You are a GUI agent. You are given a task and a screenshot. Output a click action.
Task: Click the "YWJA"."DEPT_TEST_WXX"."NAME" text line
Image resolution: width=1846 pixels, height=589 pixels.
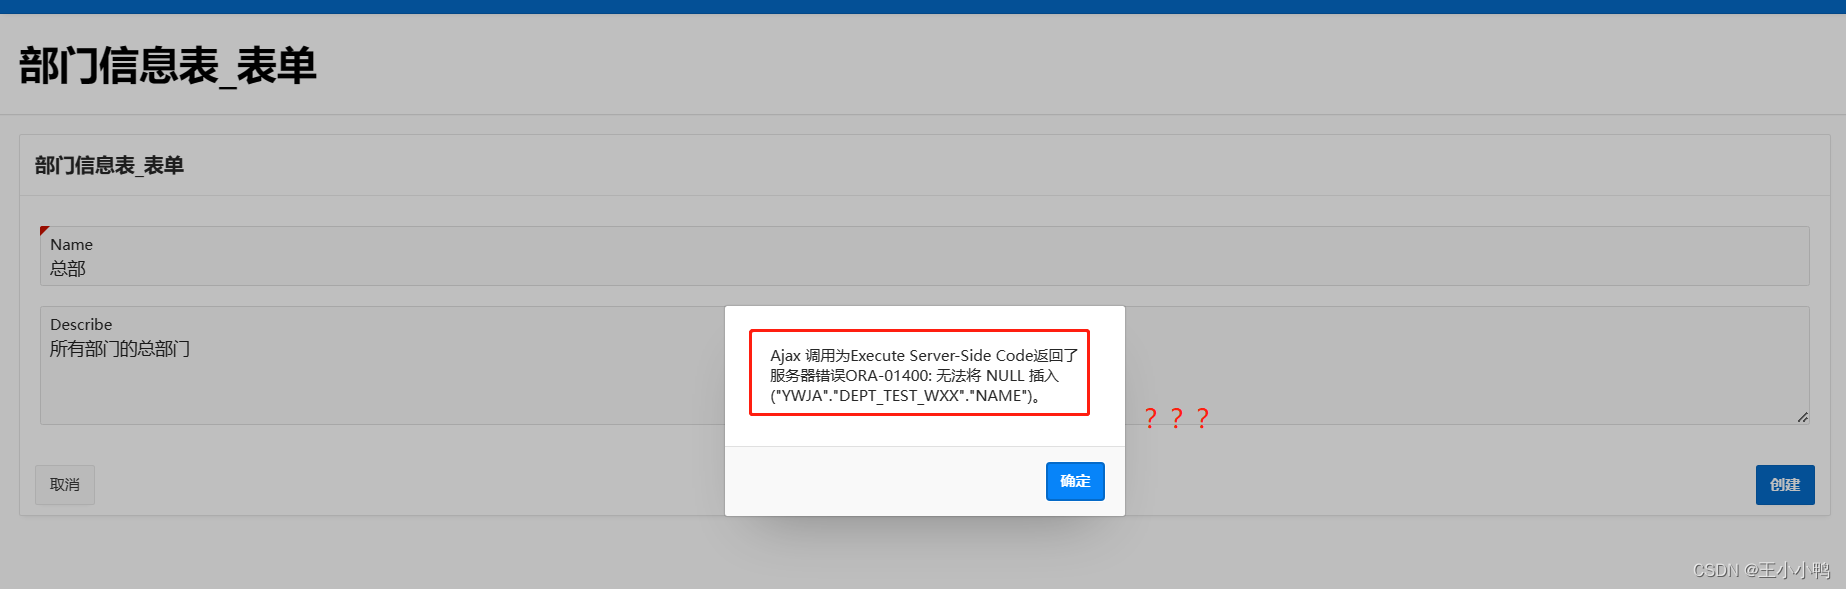tap(906, 395)
